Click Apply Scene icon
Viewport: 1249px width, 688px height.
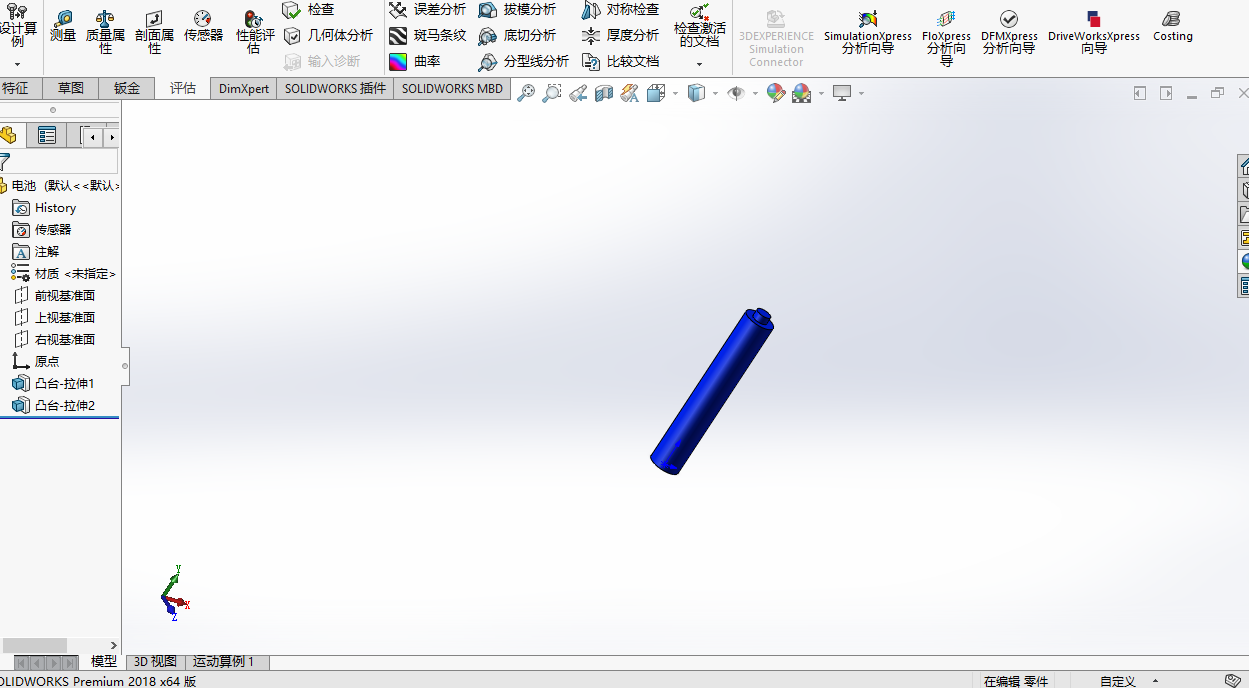click(x=801, y=93)
